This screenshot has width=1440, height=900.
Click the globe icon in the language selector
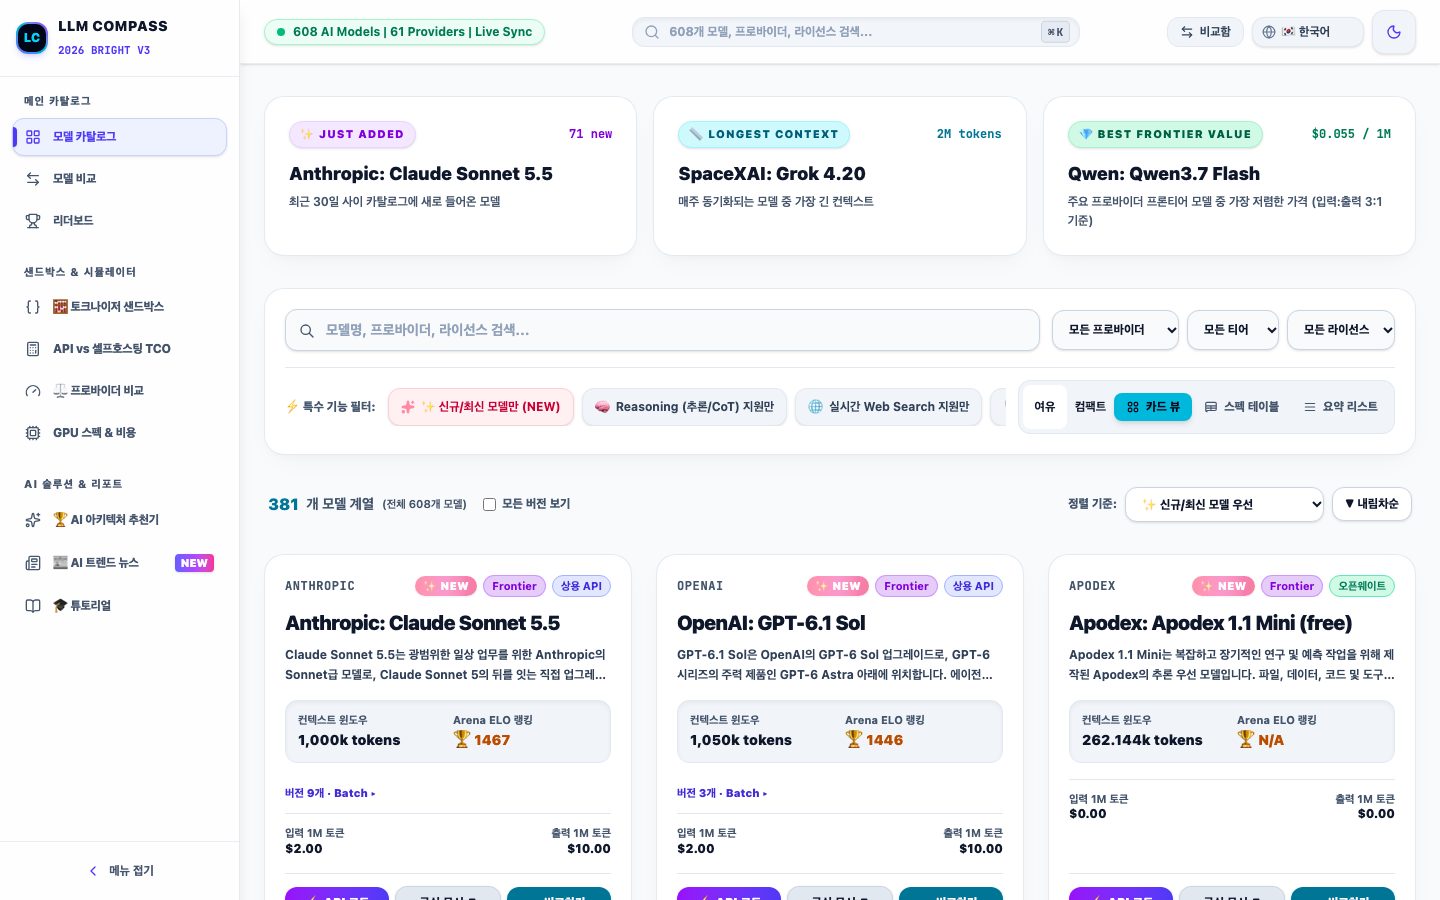coord(1269,32)
